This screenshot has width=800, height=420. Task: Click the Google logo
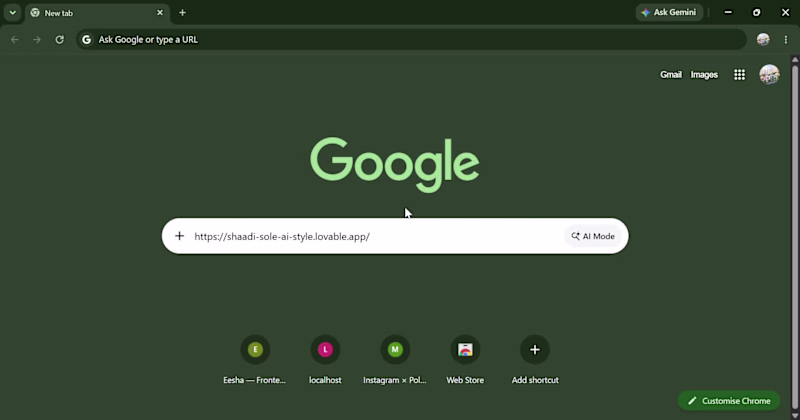click(x=394, y=164)
